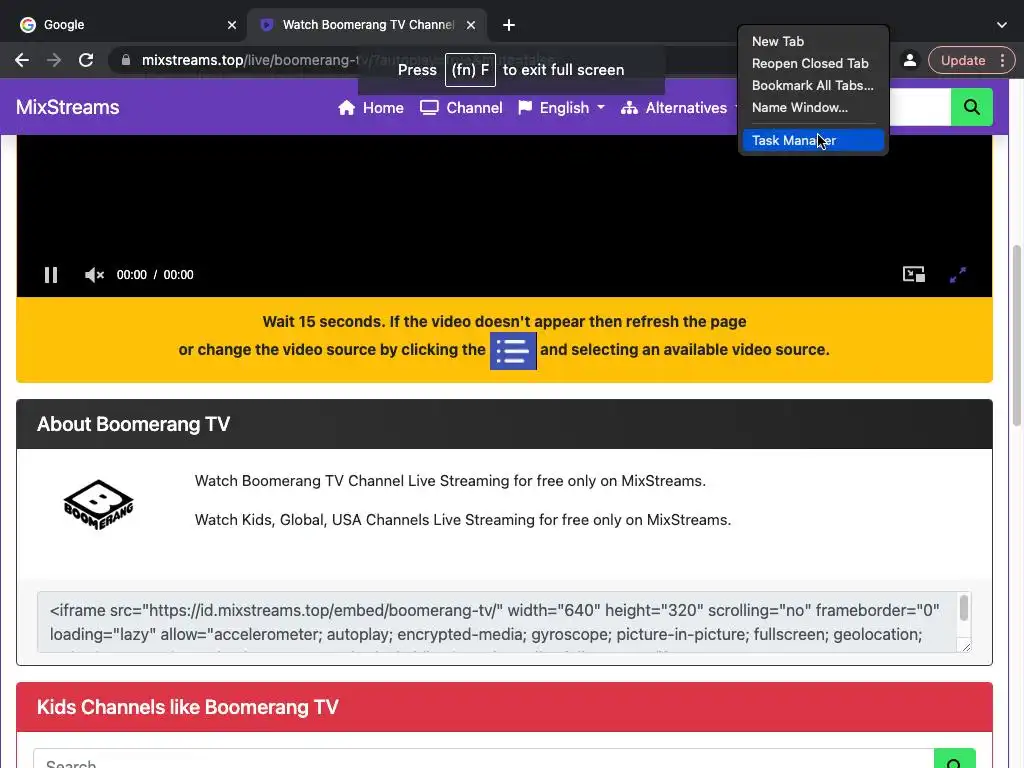Open the Alternatives nav dropdown
The width and height of the screenshot is (1024, 768).
click(680, 108)
